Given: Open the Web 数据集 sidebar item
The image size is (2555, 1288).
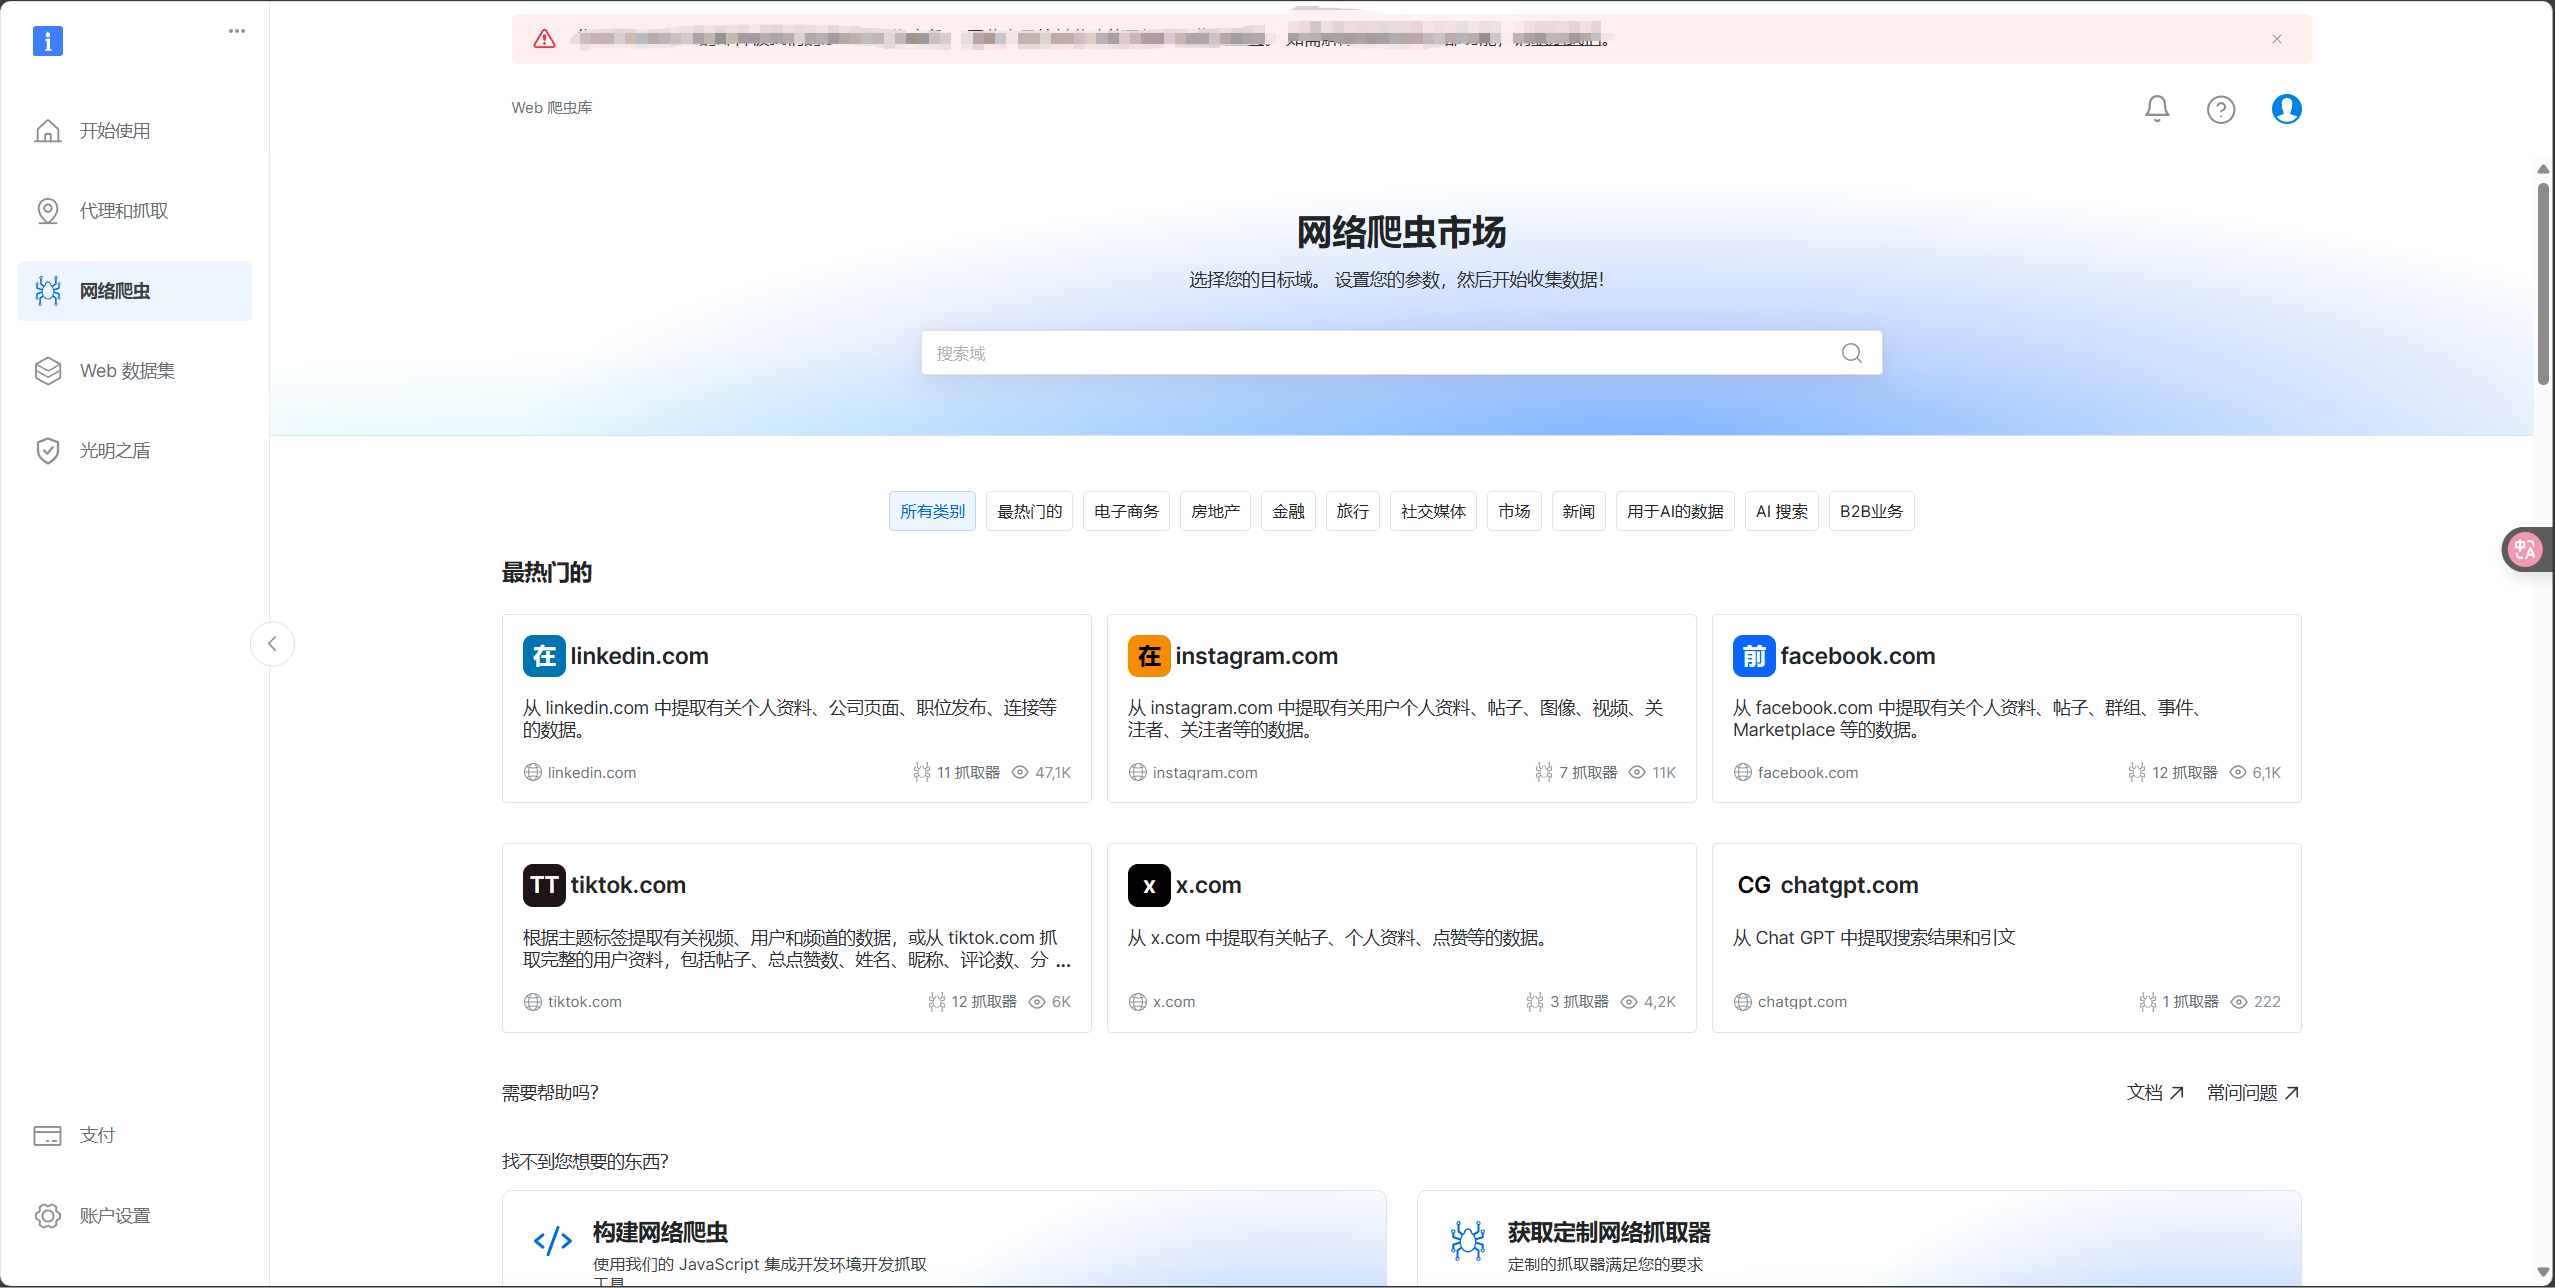Looking at the screenshot, I should (127, 371).
